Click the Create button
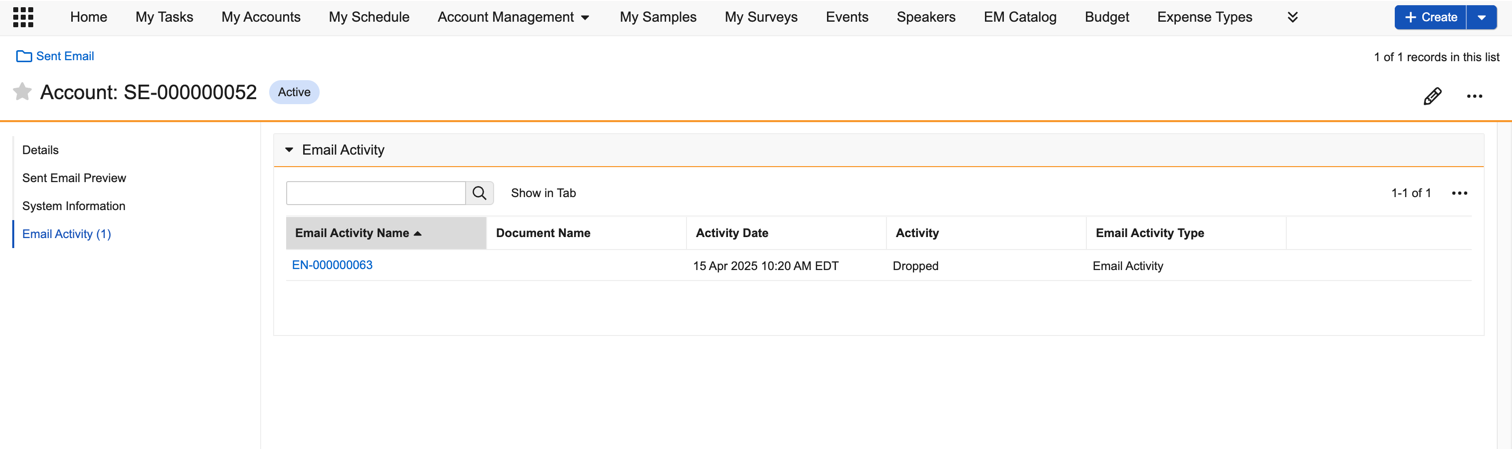The image size is (1512, 449). click(1431, 17)
